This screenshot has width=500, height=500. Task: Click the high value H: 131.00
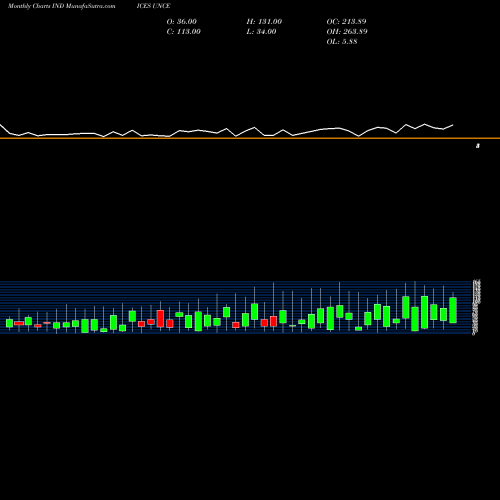coord(264,22)
